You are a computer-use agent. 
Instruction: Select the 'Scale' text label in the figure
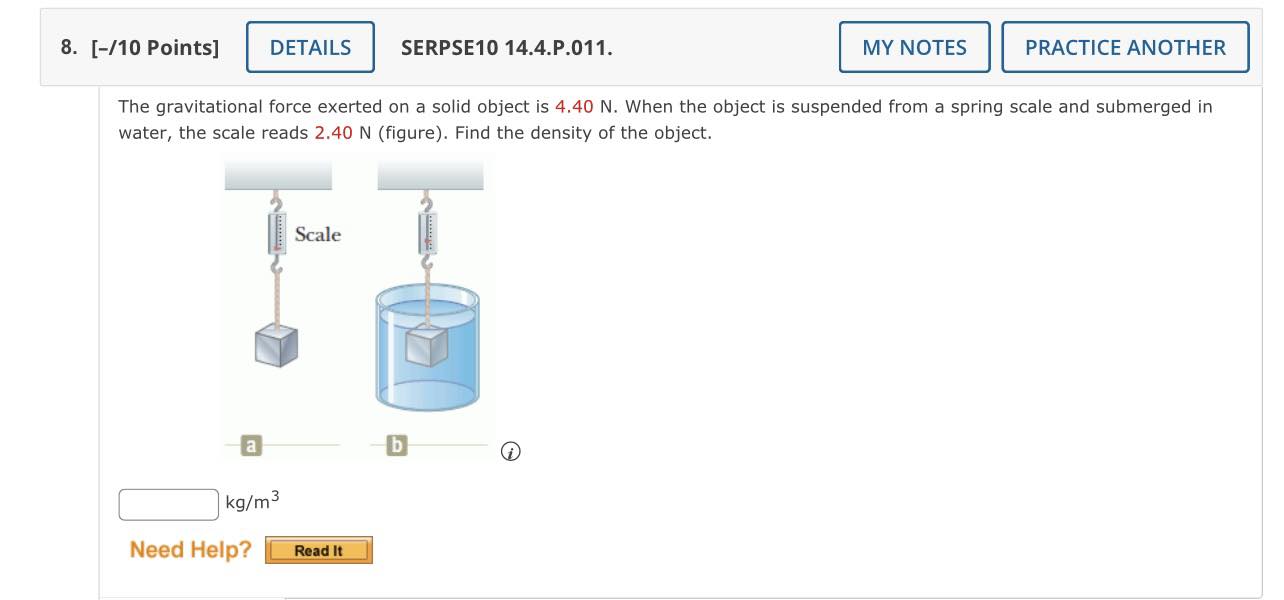coord(318,235)
